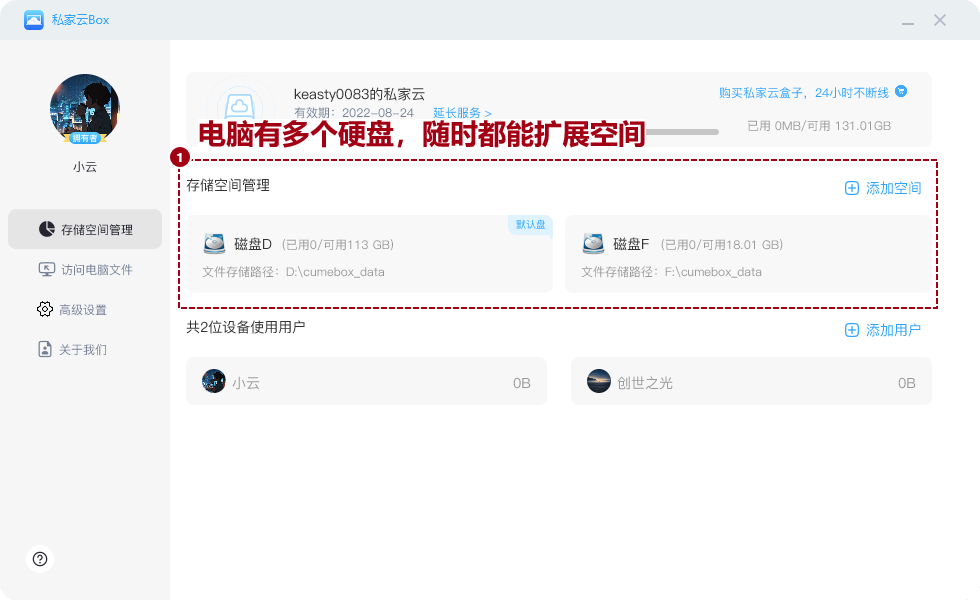The image size is (980, 600).
Task: Click the 延长服务 link
Action: tap(462, 113)
